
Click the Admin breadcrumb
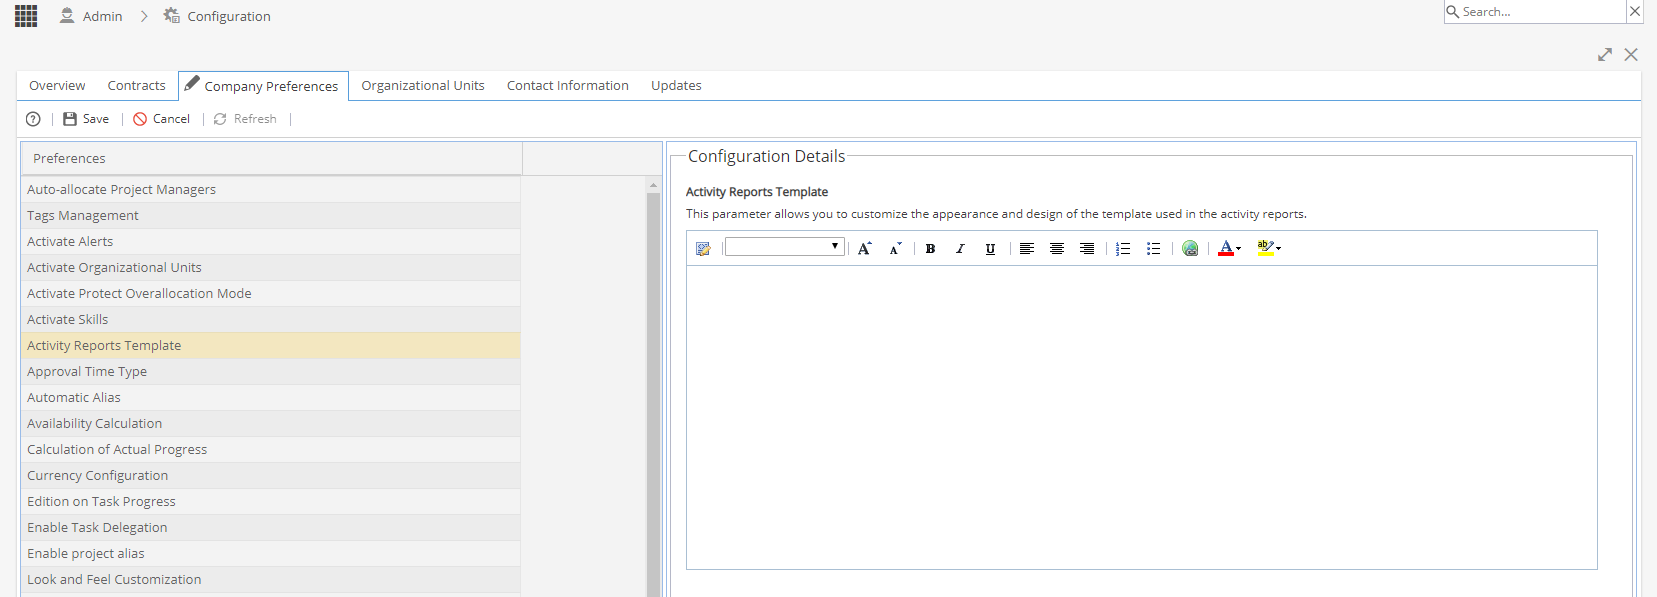pos(91,16)
